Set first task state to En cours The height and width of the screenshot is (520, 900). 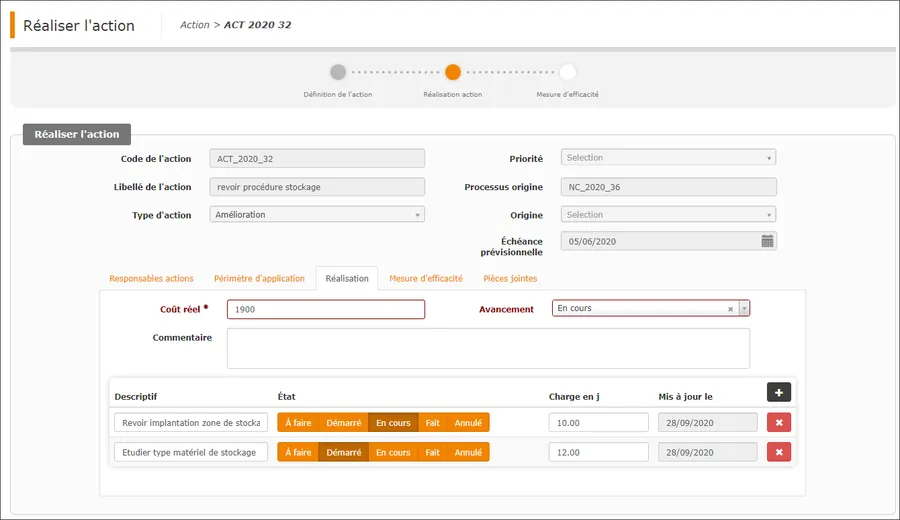click(393, 422)
